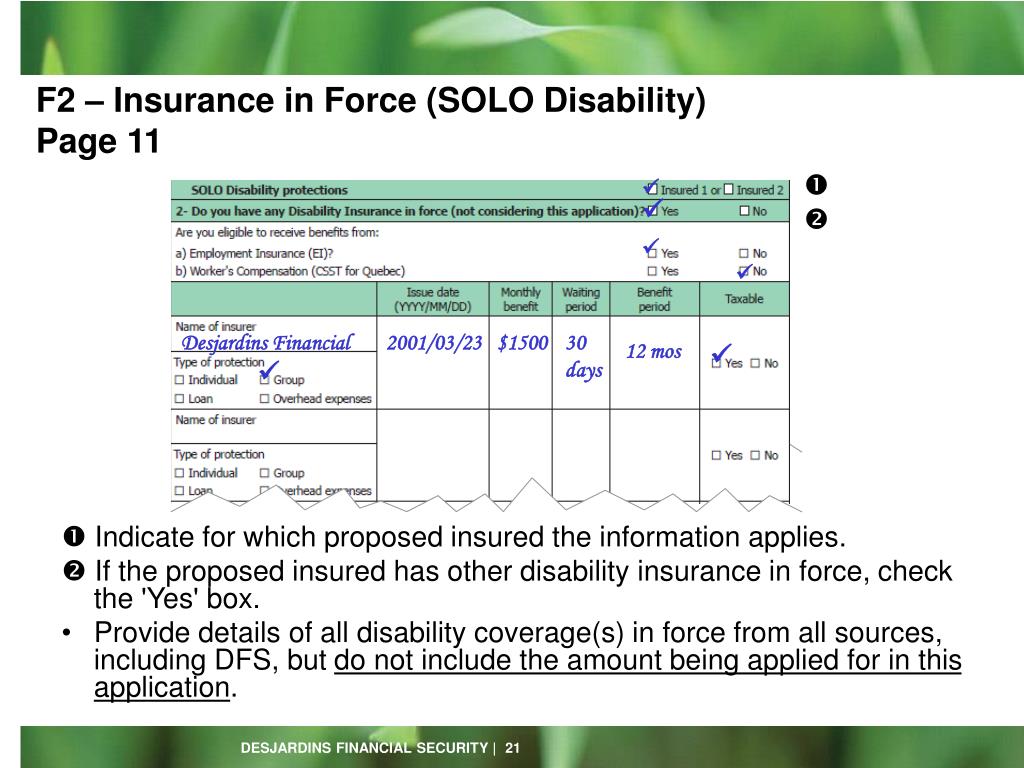Image resolution: width=1024 pixels, height=768 pixels.
Task: Mark Taxable Yes in the blank insurer row
Action: coord(716,456)
